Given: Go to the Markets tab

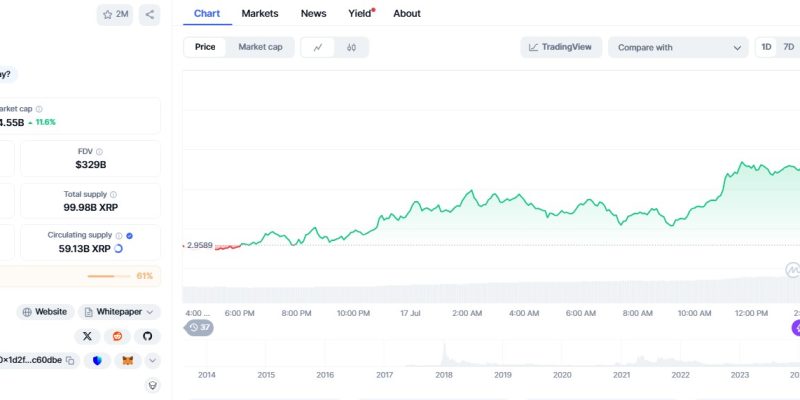Looking at the screenshot, I should pyautogui.click(x=260, y=14).
